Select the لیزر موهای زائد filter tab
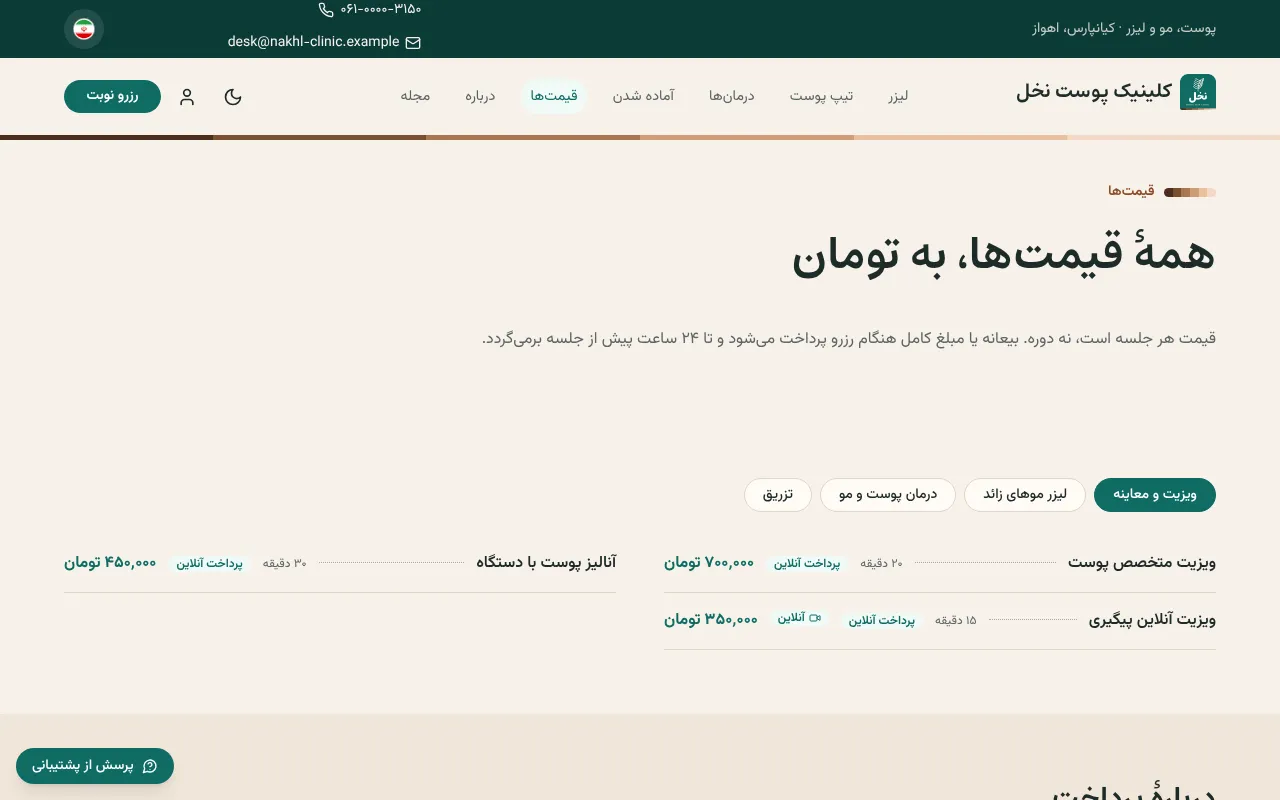Image resolution: width=1280 pixels, height=800 pixels. coord(1025,495)
